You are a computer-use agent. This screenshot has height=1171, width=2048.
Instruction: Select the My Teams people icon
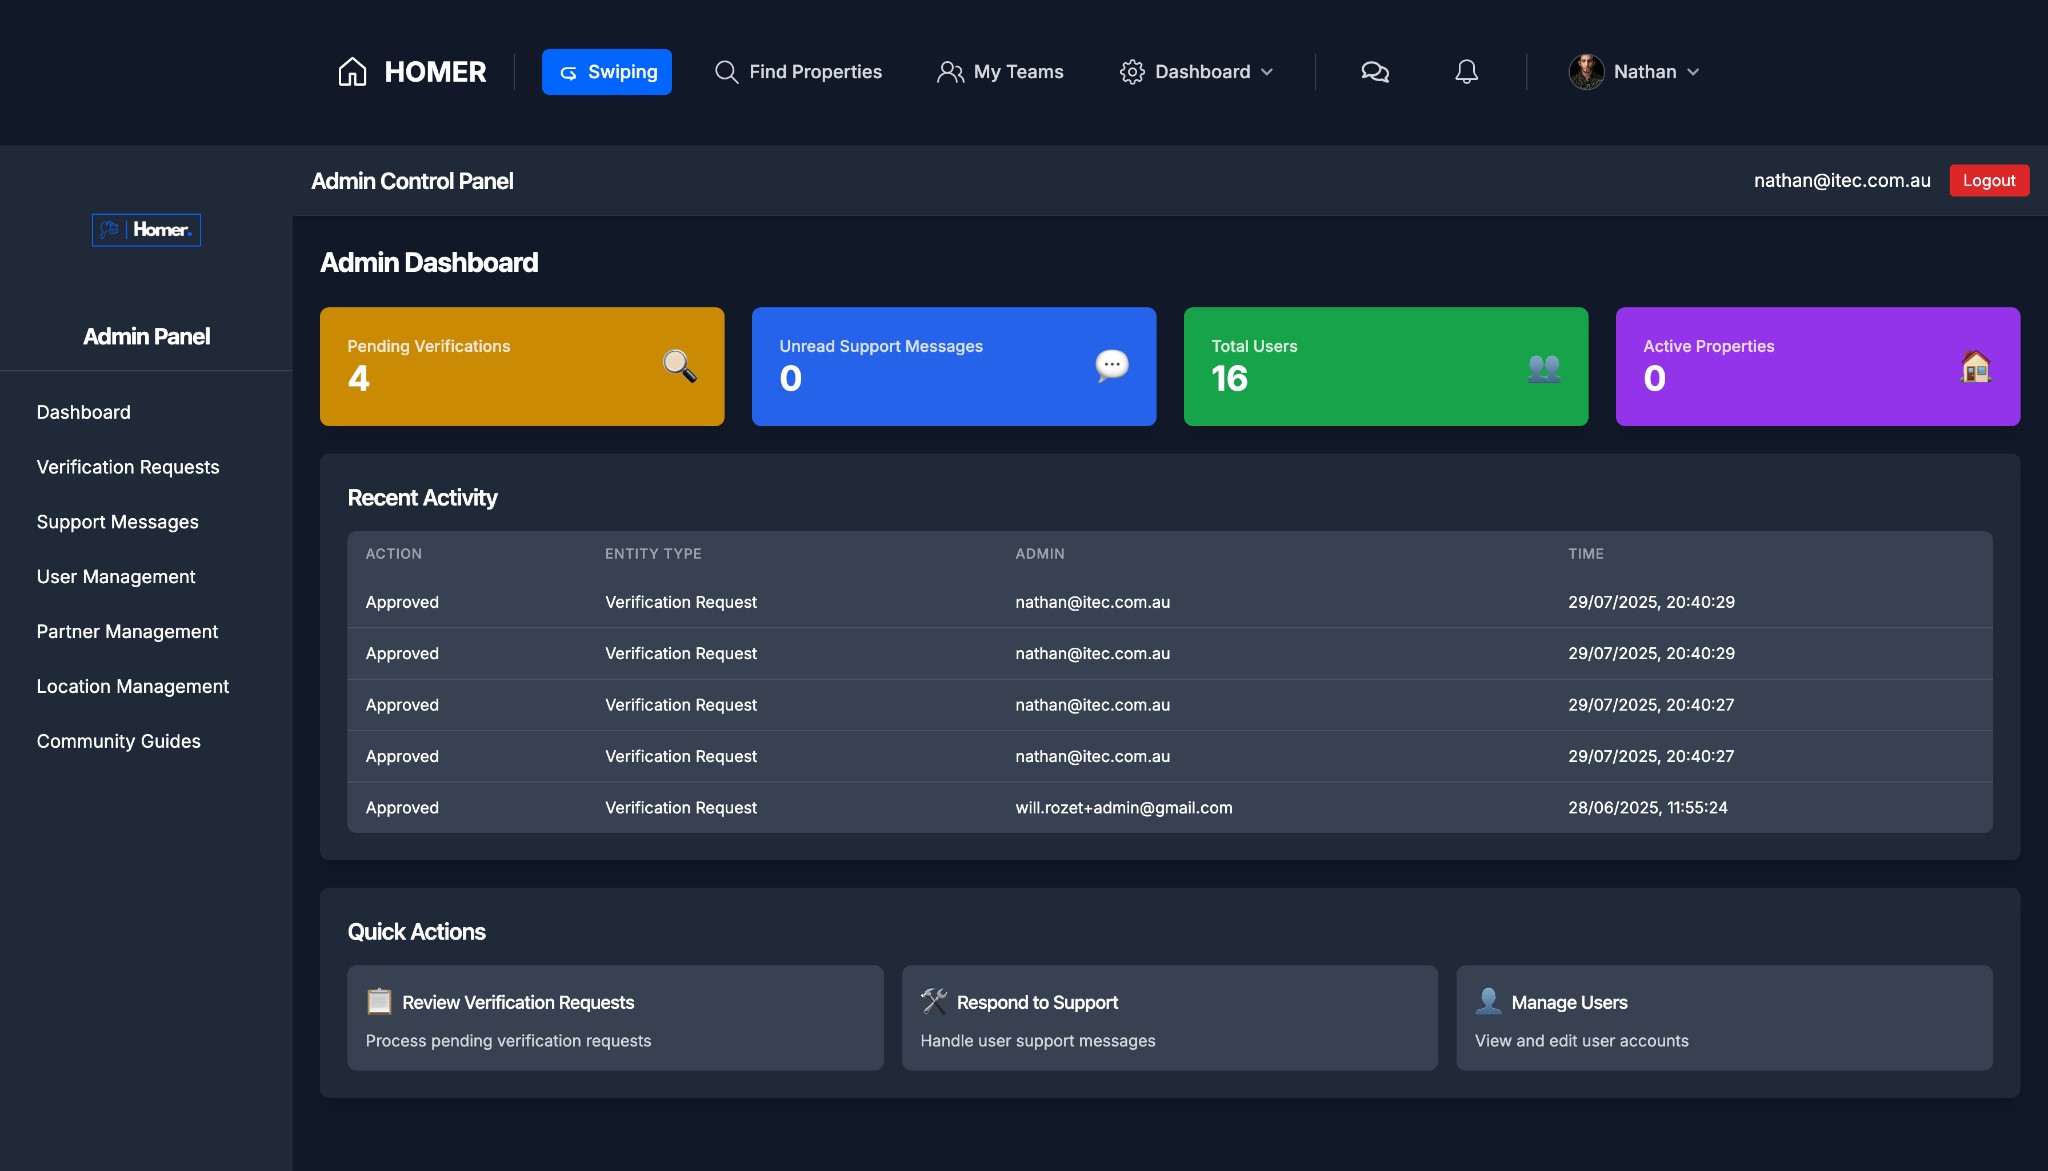pos(948,71)
